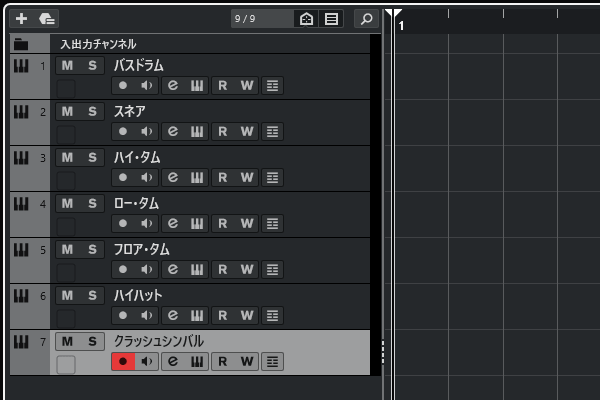This screenshot has height=400, width=600.
Task: Open lanes dropdown on フロア・タム track
Action: click(x=272, y=269)
